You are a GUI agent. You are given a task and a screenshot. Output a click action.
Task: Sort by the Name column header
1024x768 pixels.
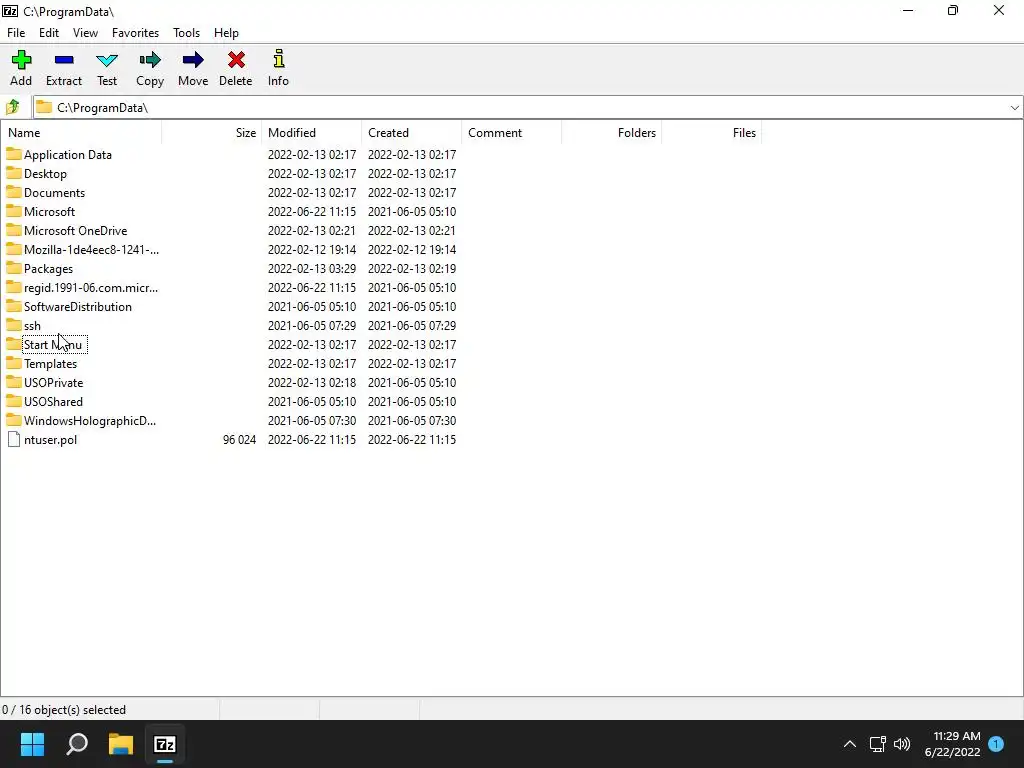coord(81,133)
